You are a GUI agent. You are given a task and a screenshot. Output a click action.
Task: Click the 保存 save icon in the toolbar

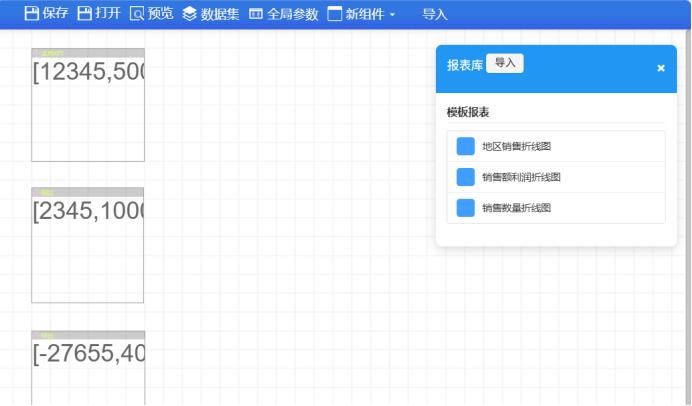click(x=32, y=14)
